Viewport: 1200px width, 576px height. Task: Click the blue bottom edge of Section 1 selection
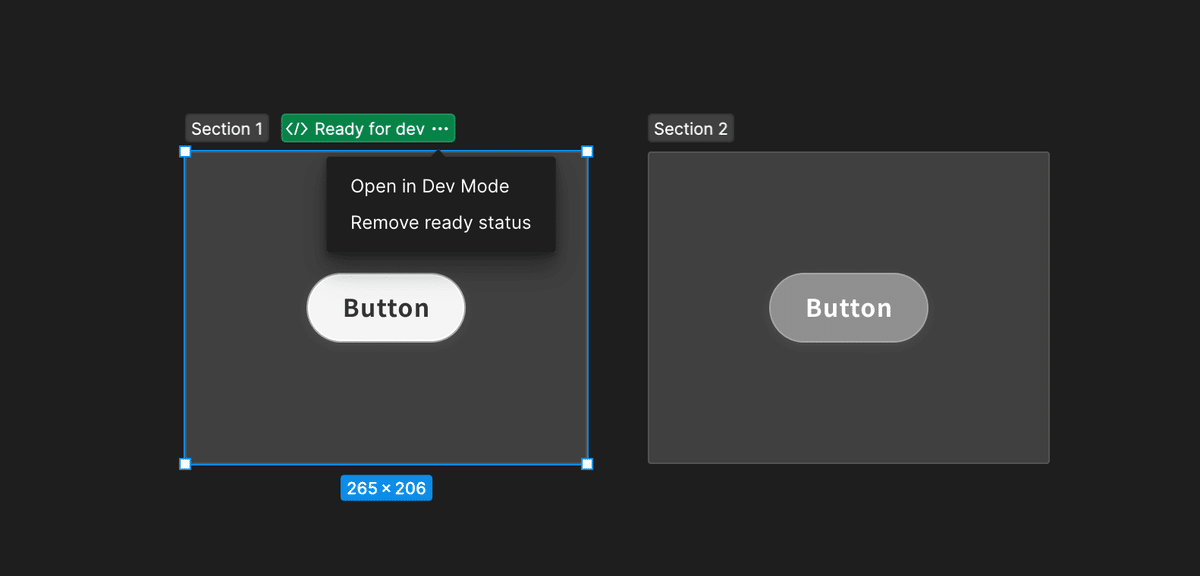coord(386,464)
